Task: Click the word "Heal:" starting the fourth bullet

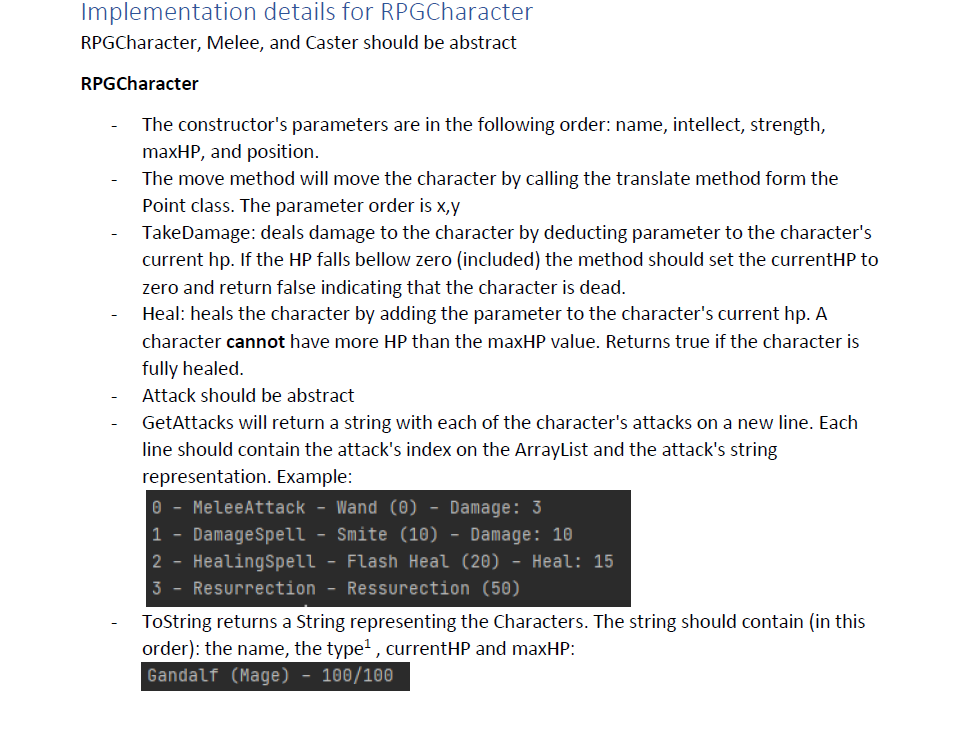Action: [x=164, y=314]
